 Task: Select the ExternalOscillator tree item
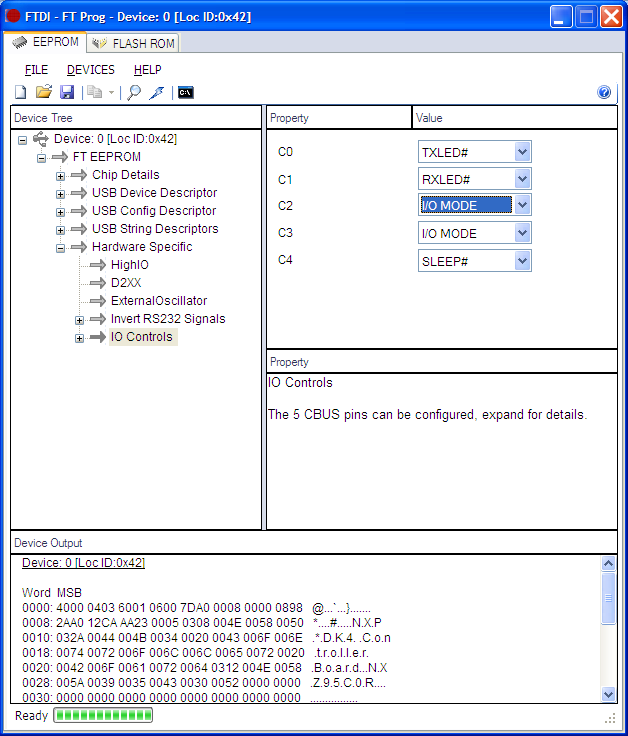(159, 300)
